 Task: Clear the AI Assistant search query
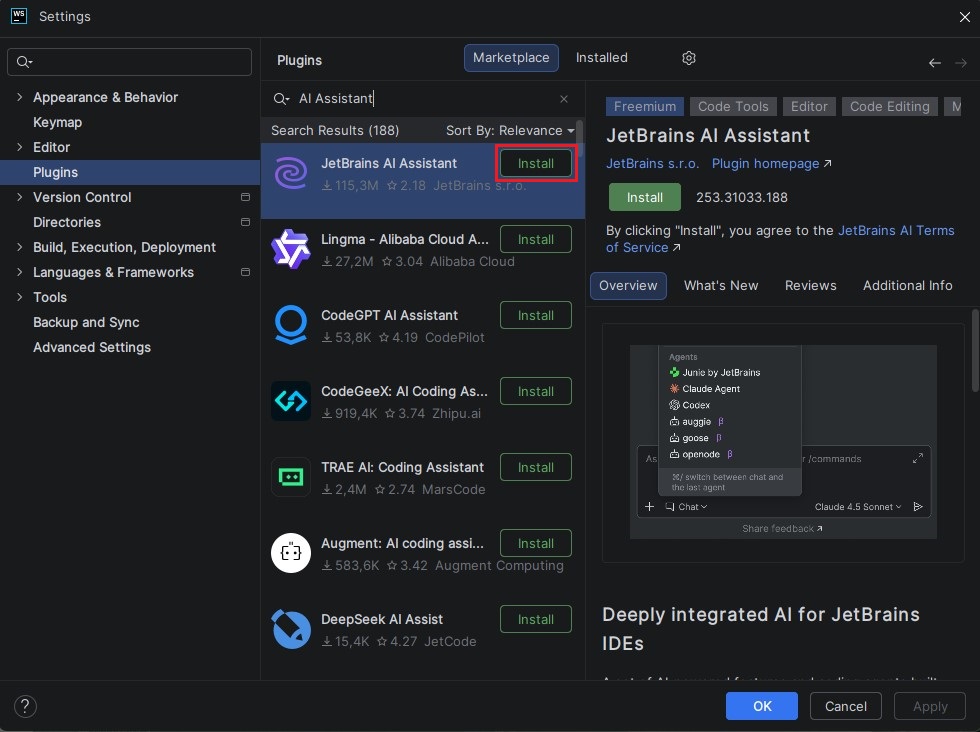[x=564, y=99]
